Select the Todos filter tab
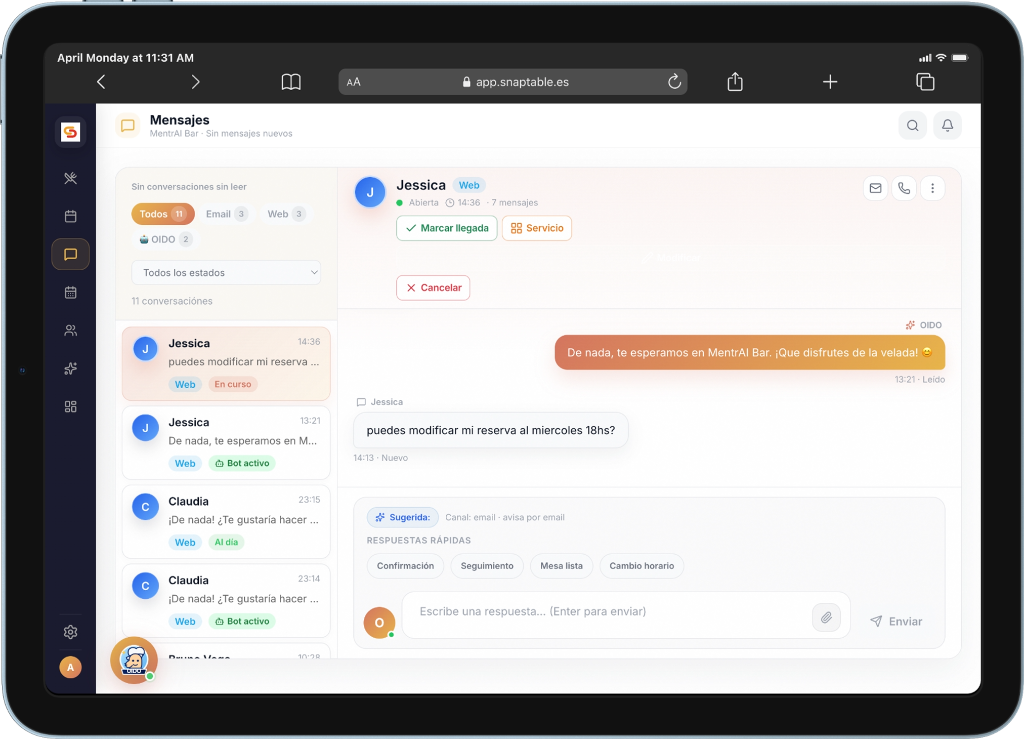The width and height of the screenshot is (1024, 739). [x=163, y=214]
